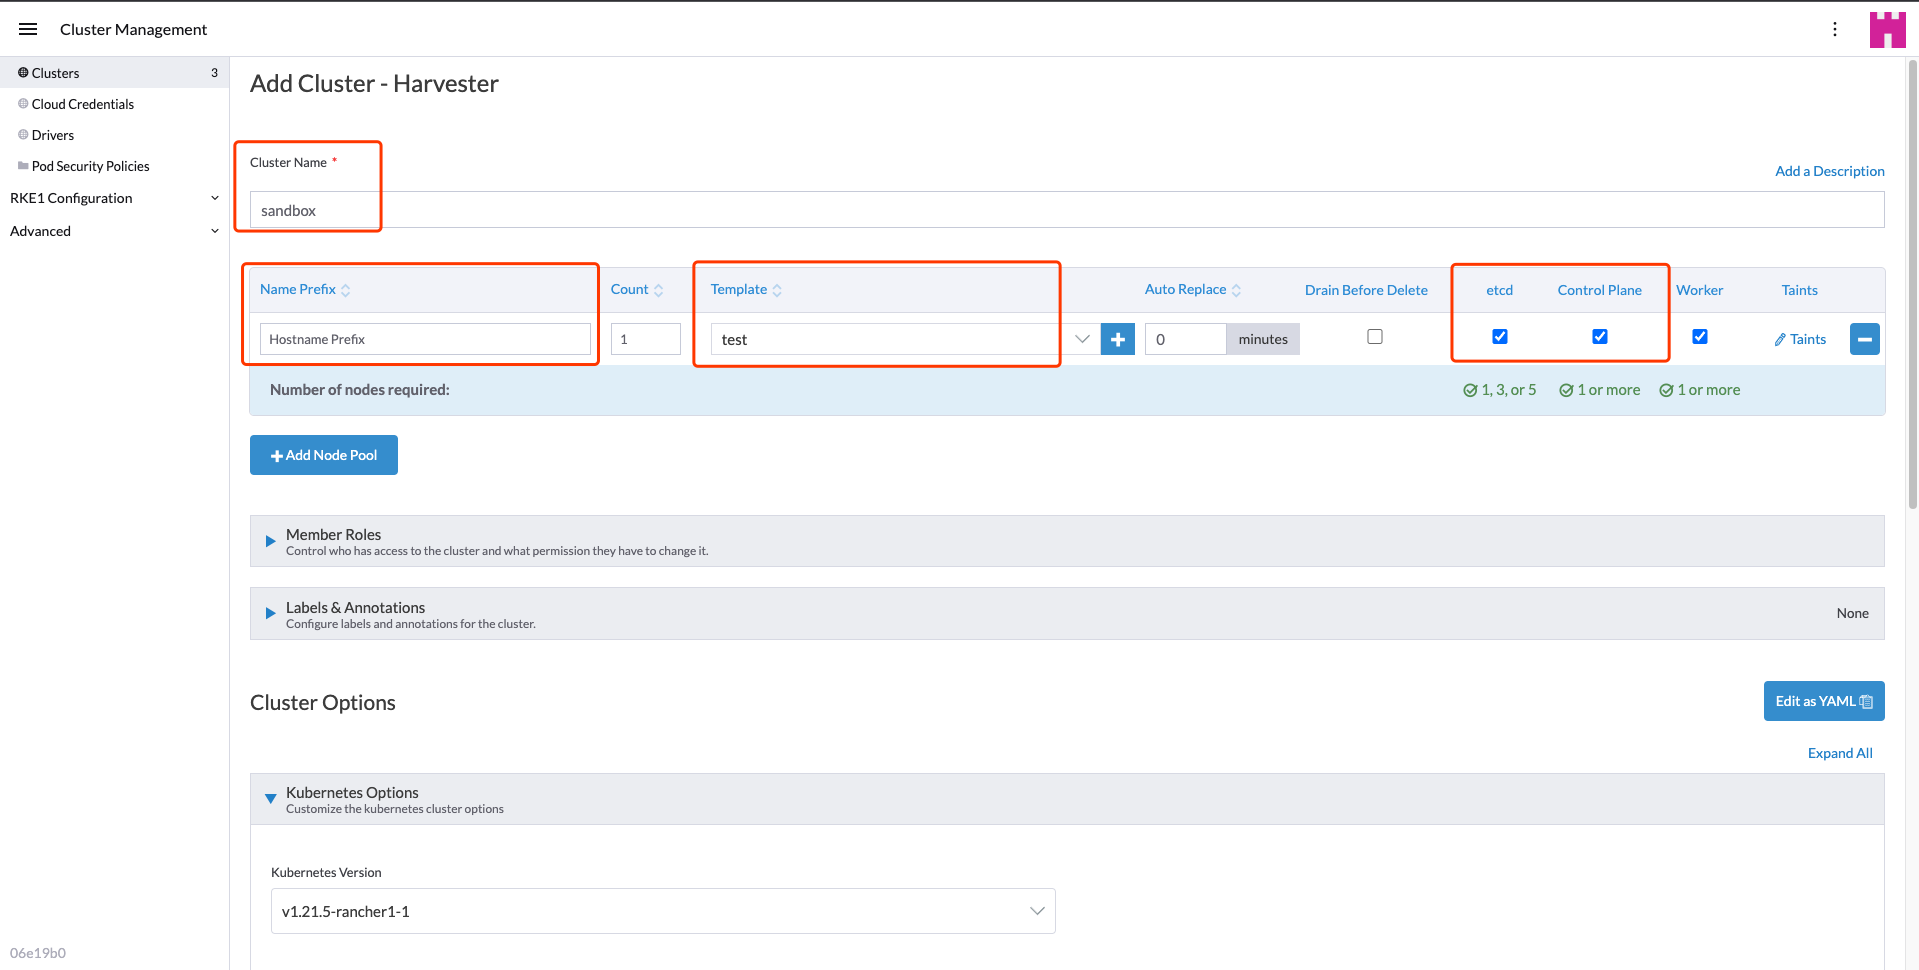Select Cloud Credentials in the sidebar

83,103
